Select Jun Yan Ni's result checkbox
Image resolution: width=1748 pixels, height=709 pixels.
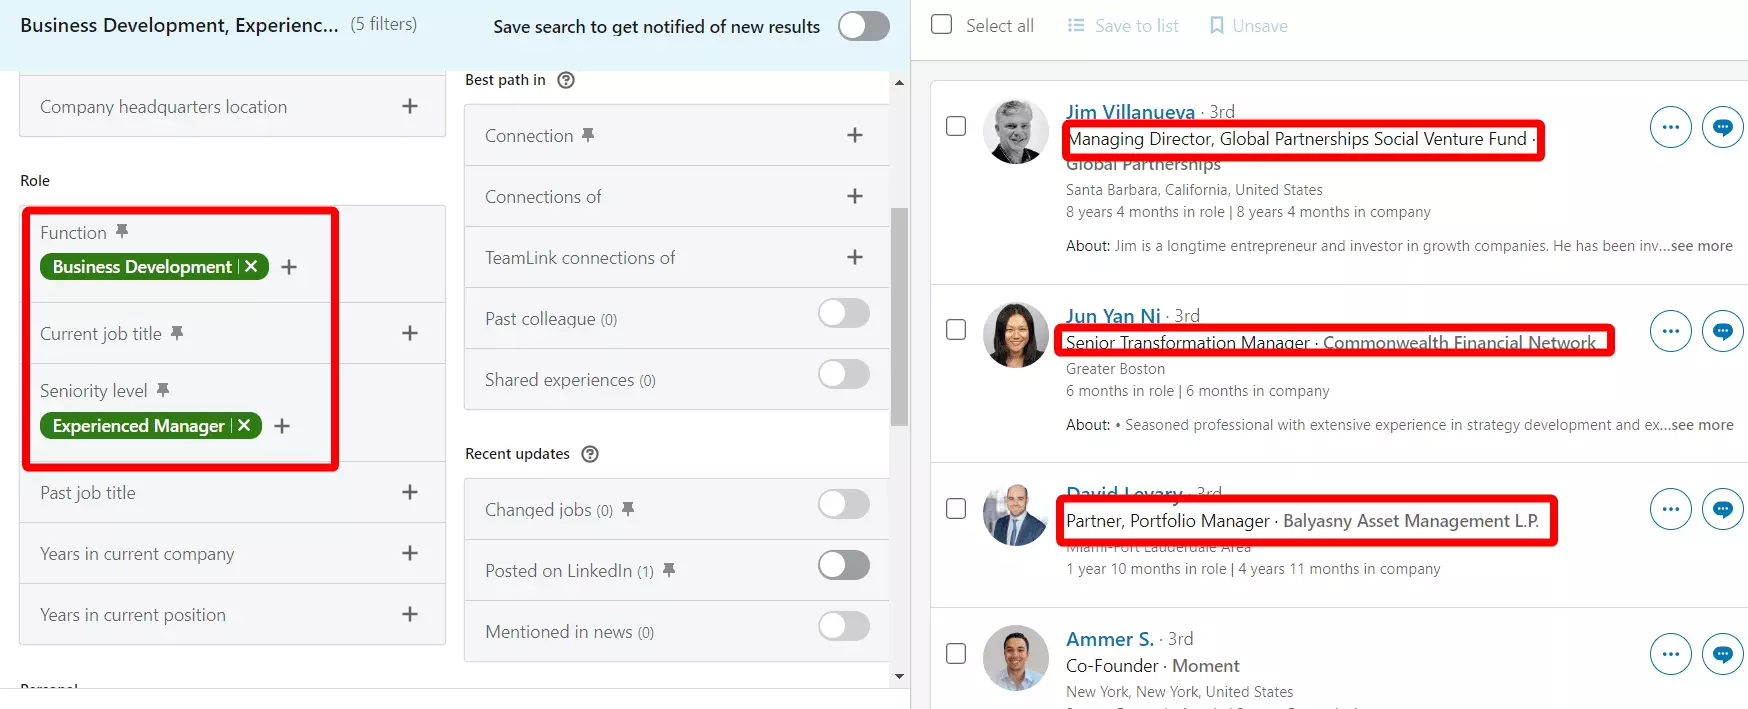[956, 330]
